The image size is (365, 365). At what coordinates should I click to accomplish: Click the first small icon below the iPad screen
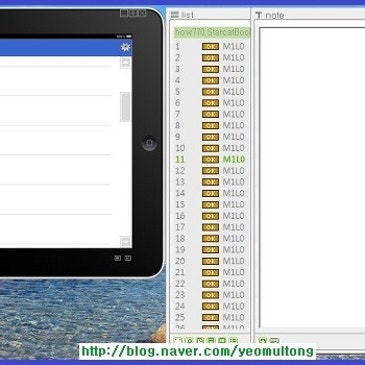117,258
